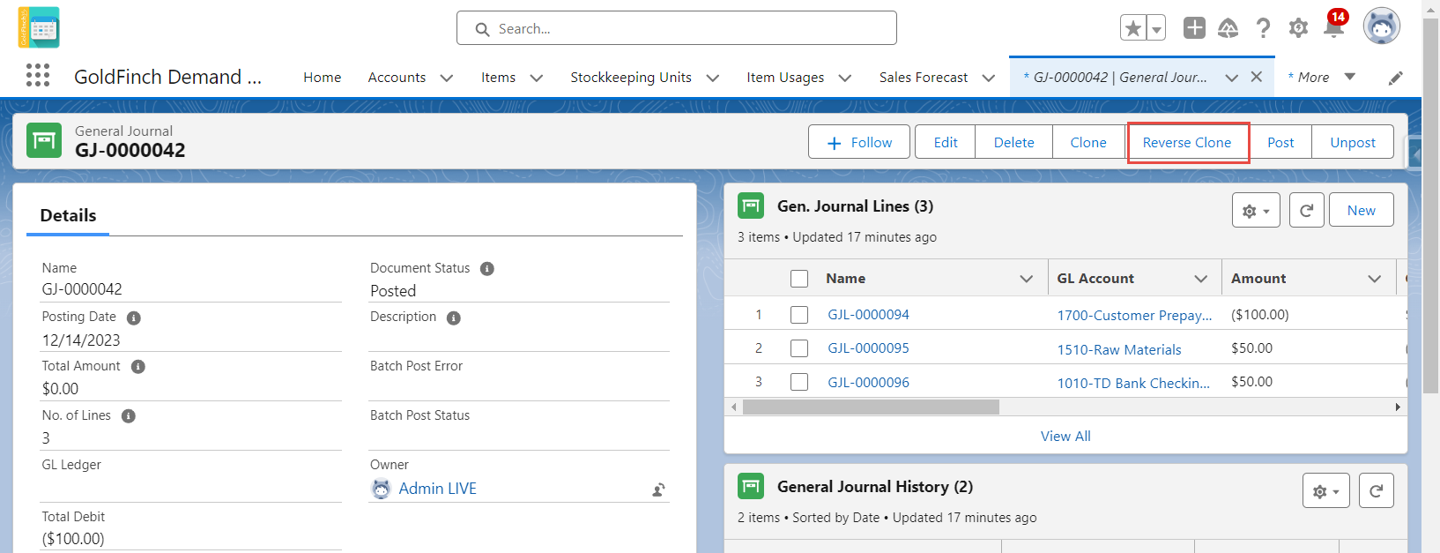Close the GJ-0000042 workspace tab
The width and height of the screenshot is (1440, 553).
click(1256, 77)
